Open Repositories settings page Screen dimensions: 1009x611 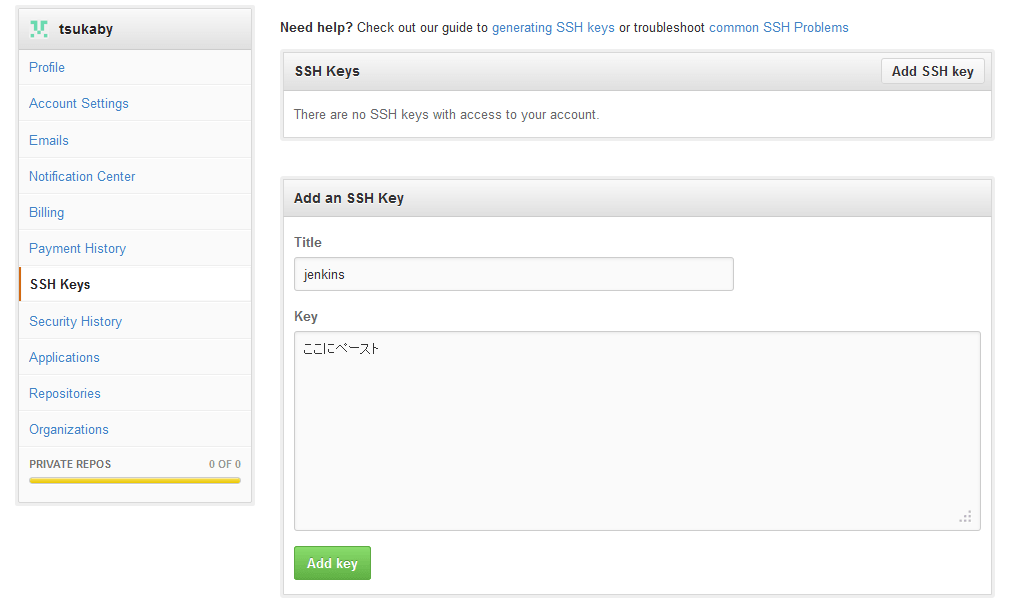pos(65,393)
